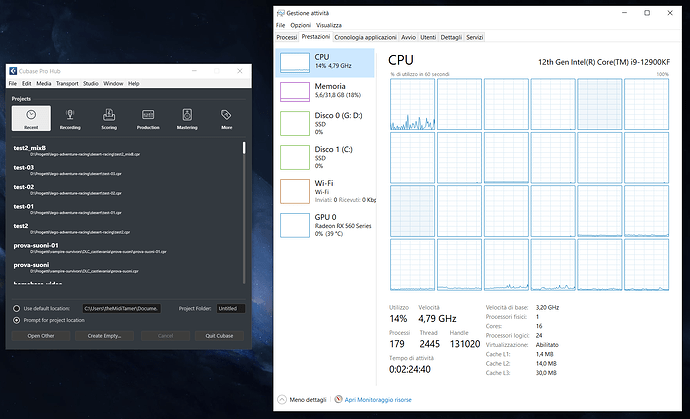Collapse Task Manager with Meno dettagli
The image size is (690, 419).
302,400
